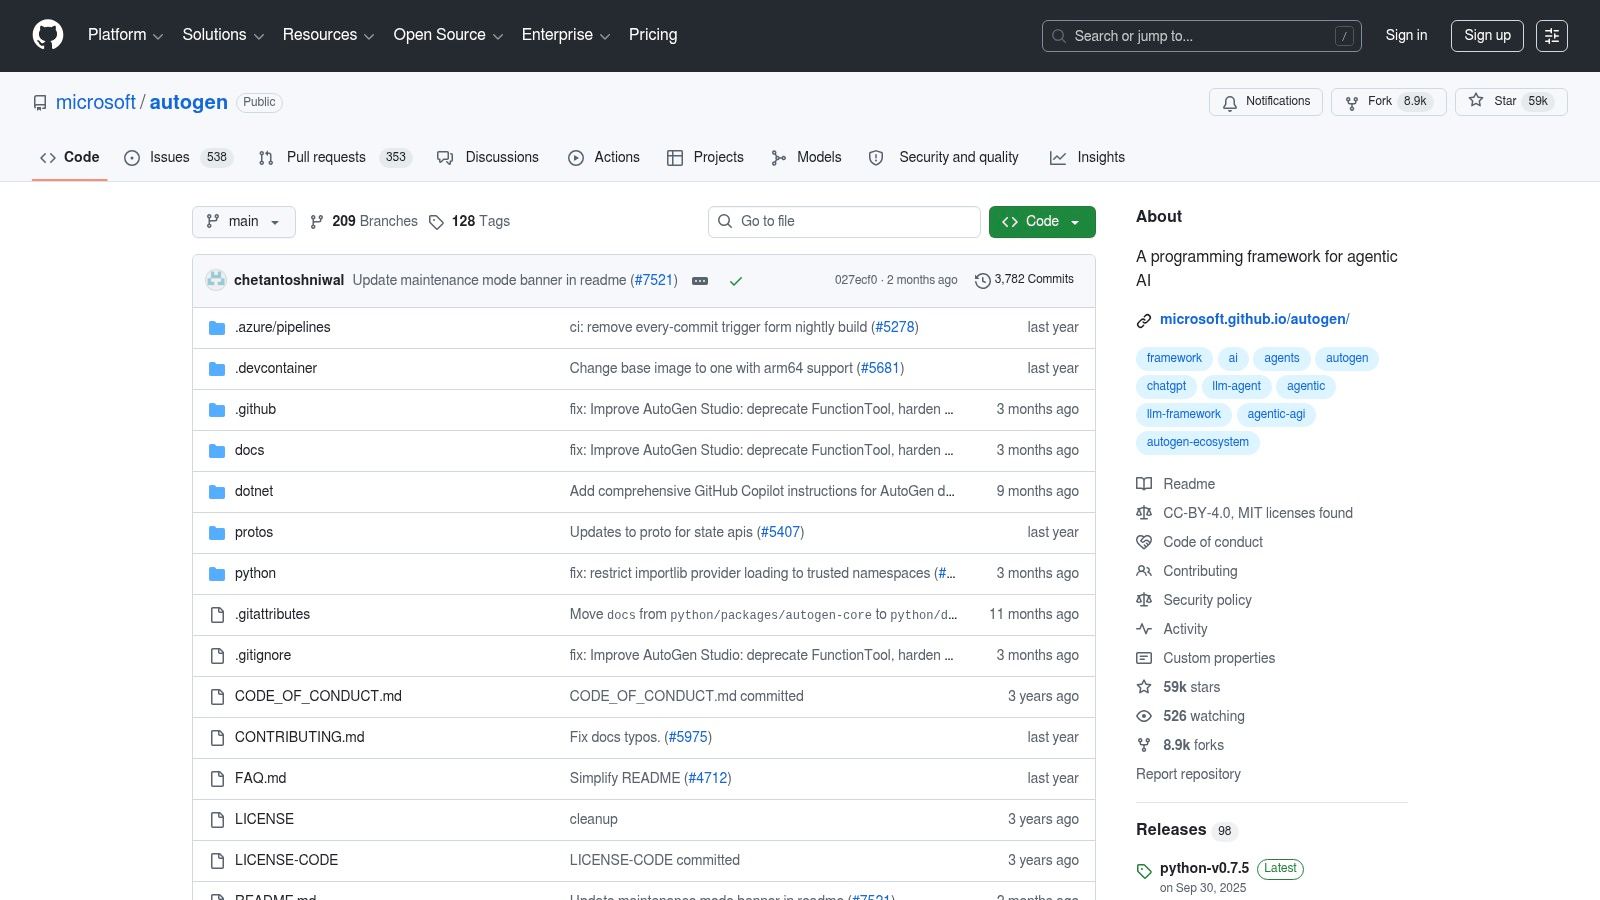Open the Pricing page
1600x900 pixels.
(x=653, y=35)
